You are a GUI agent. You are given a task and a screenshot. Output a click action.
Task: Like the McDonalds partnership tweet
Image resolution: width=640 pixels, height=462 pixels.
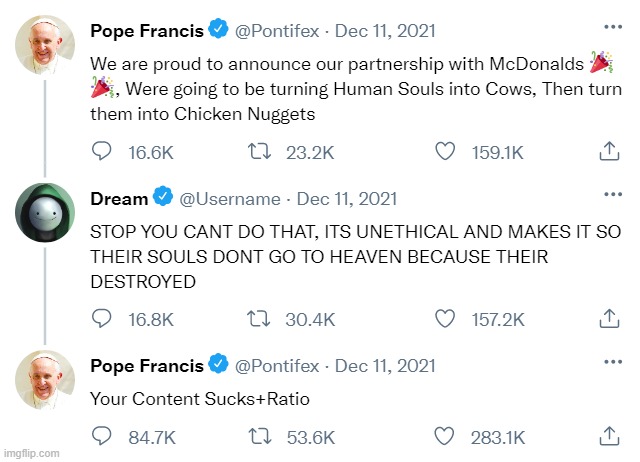[x=447, y=151]
